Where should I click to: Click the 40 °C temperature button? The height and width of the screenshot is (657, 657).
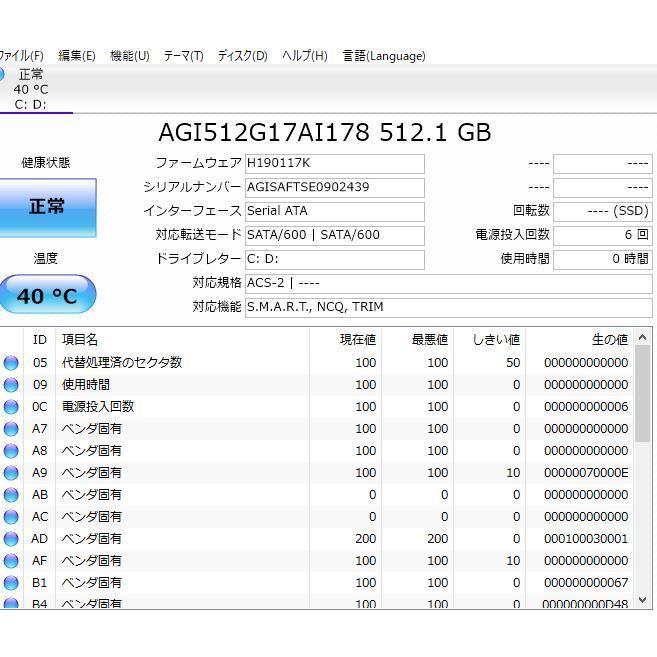tap(47, 296)
